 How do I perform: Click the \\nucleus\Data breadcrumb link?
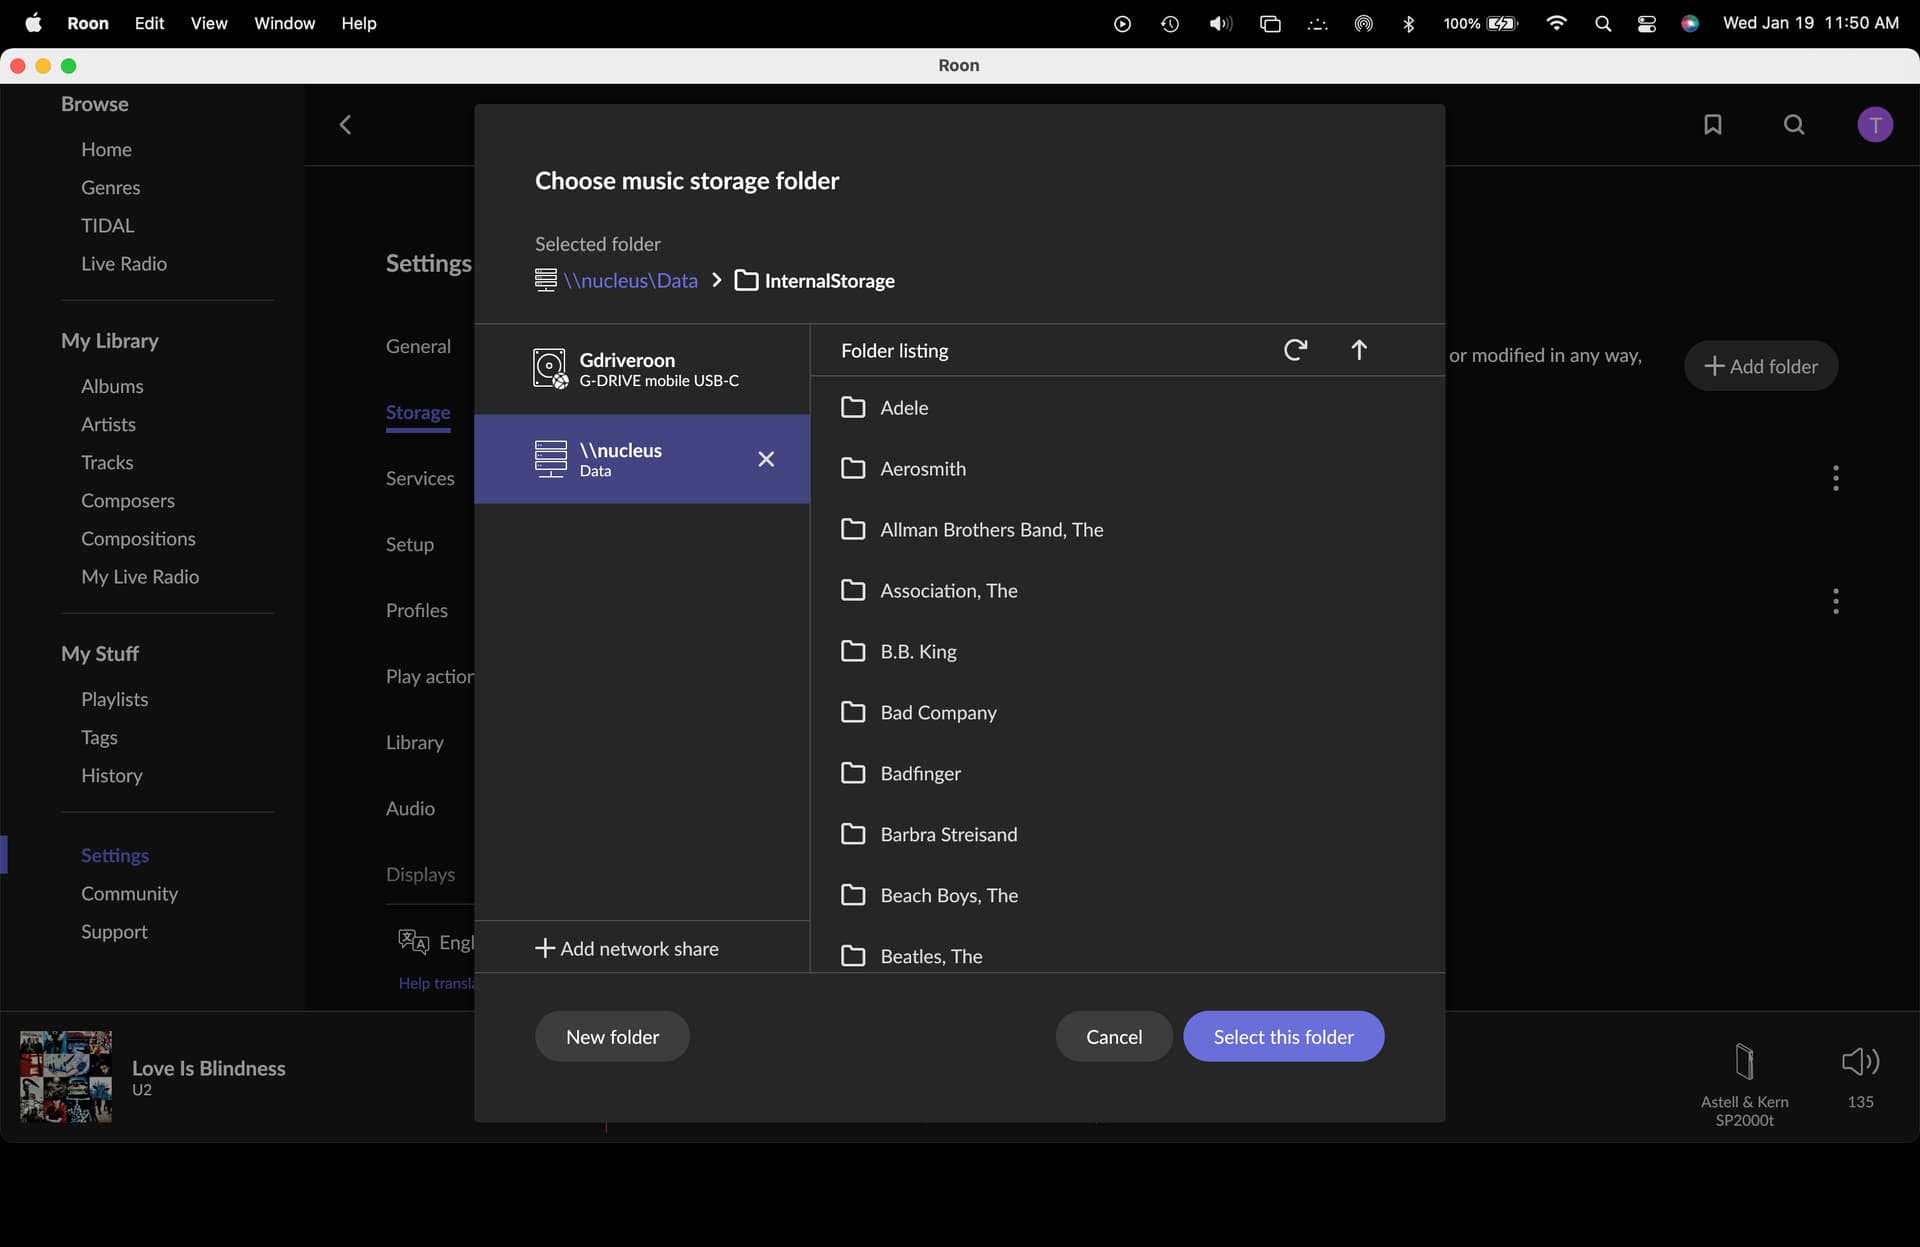tap(630, 281)
